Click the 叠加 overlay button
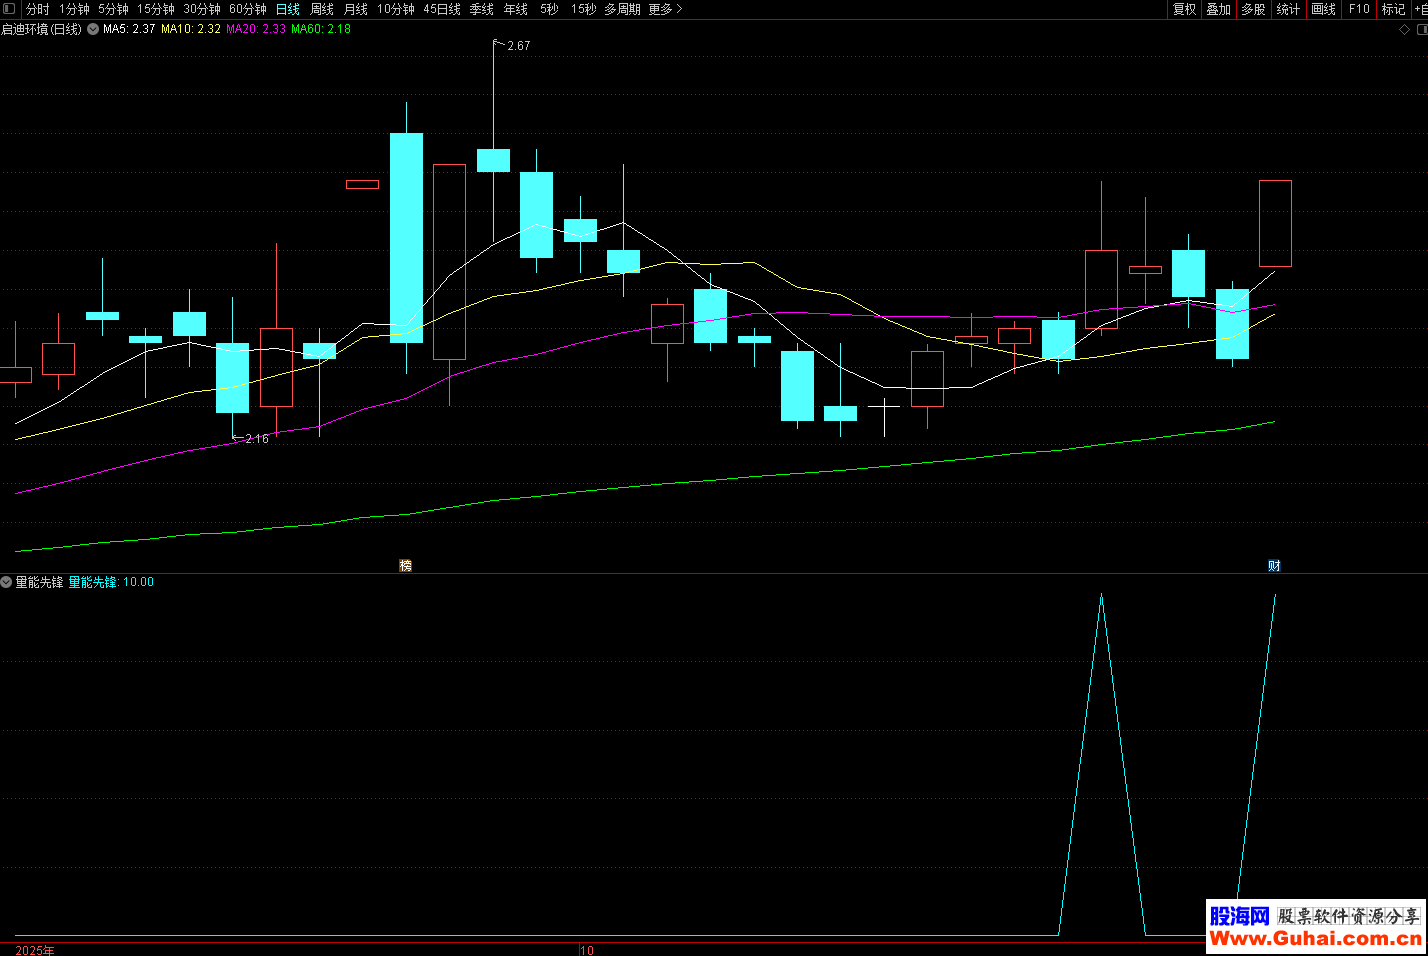This screenshot has width=1428, height=956. [1218, 9]
